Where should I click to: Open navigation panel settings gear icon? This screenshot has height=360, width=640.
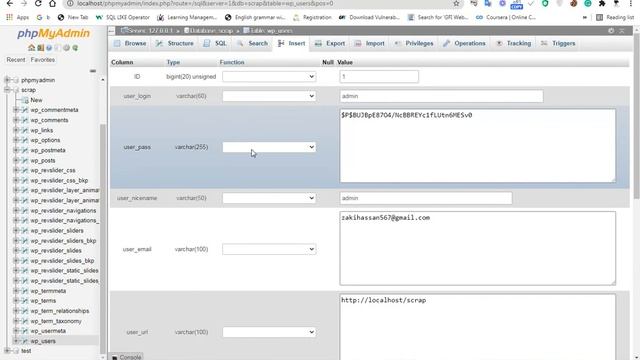66,48
